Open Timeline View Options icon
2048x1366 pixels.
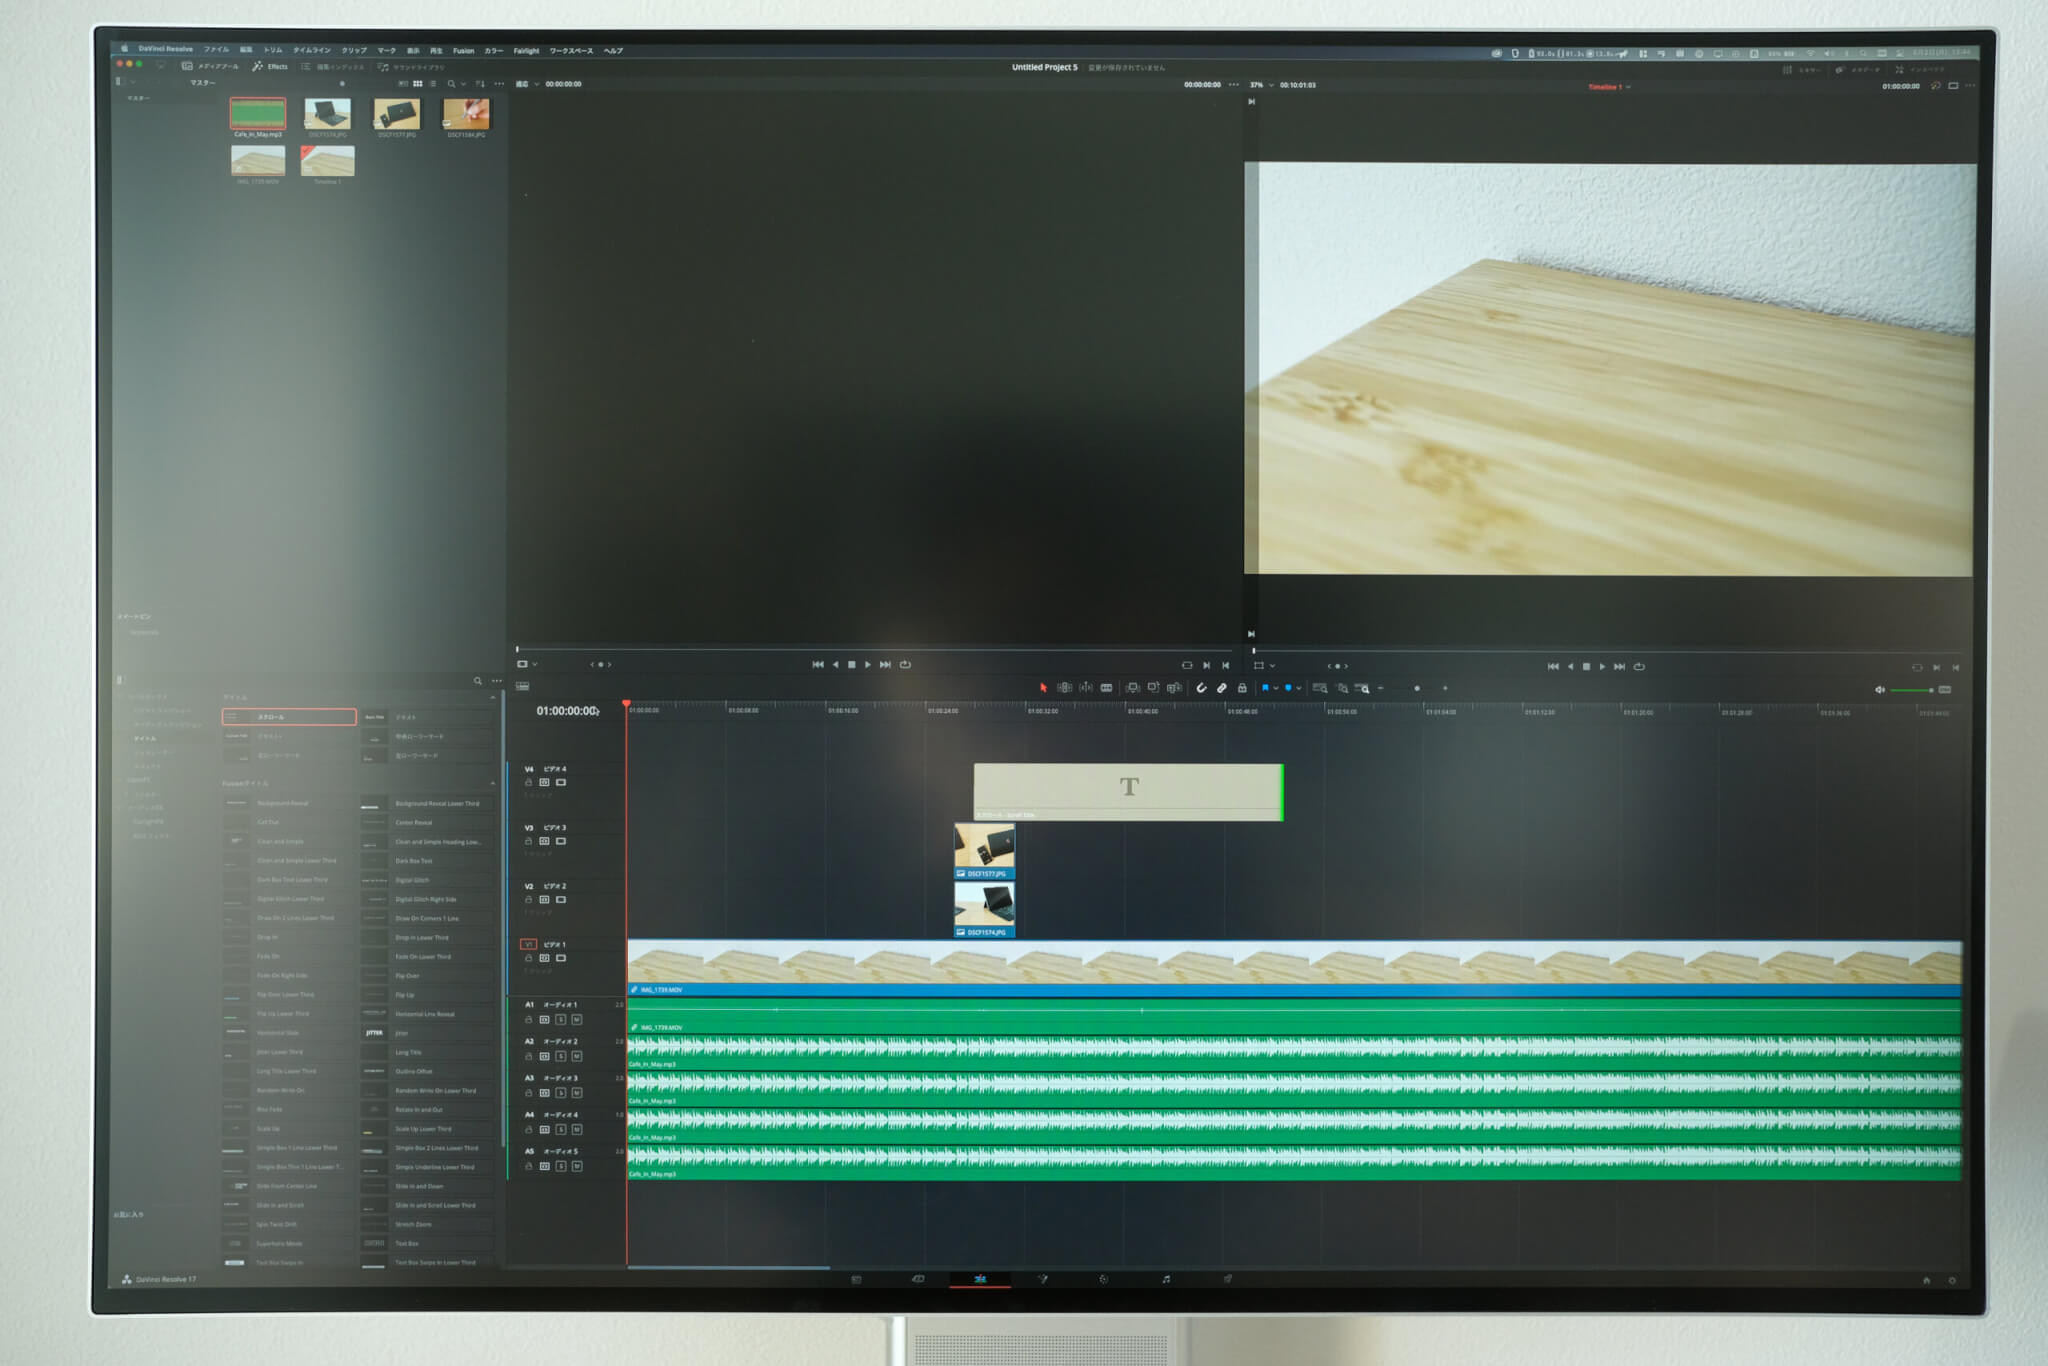[522, 686]
